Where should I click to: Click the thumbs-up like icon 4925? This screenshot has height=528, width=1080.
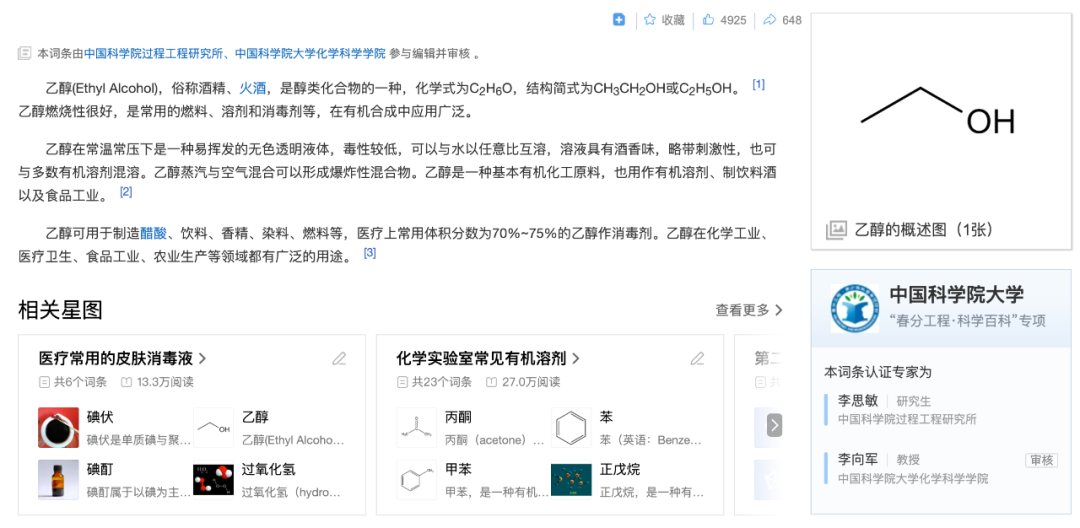708,20
